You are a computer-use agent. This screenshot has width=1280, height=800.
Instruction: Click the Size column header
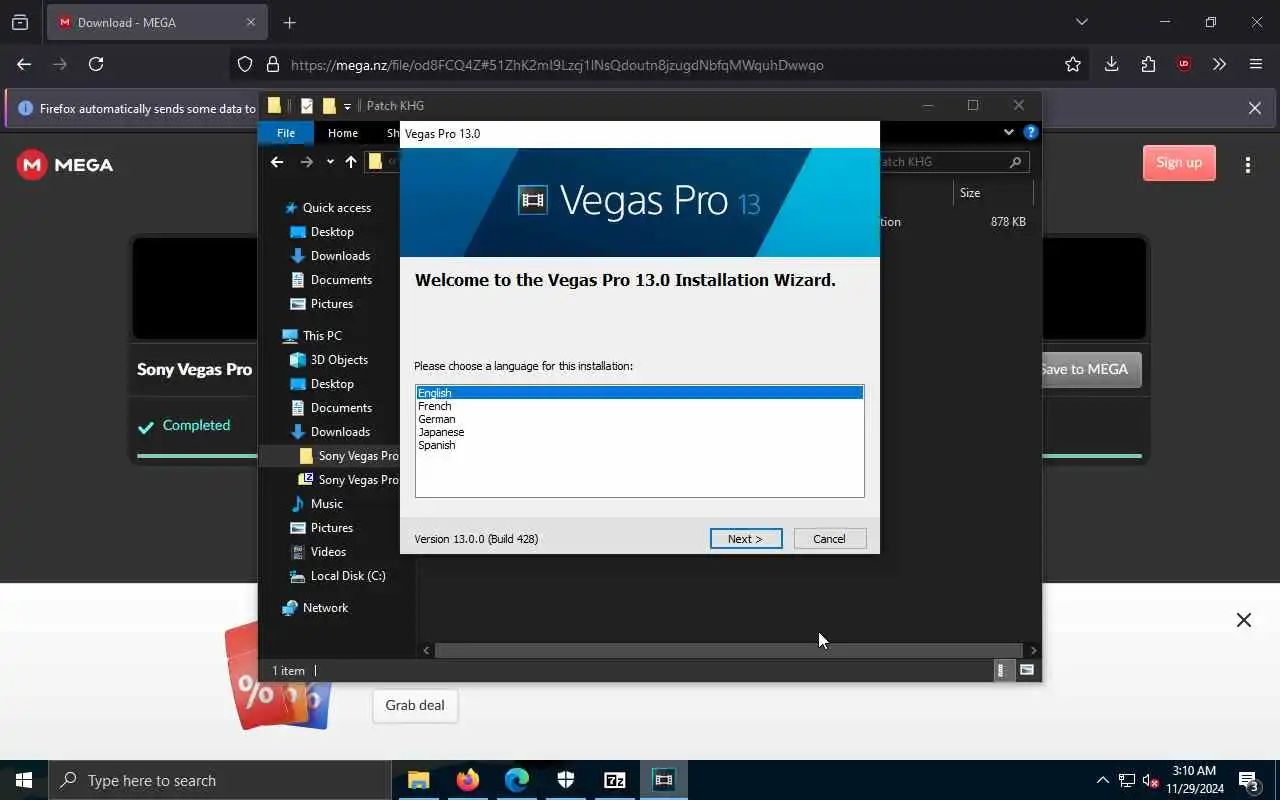point(970,193)
